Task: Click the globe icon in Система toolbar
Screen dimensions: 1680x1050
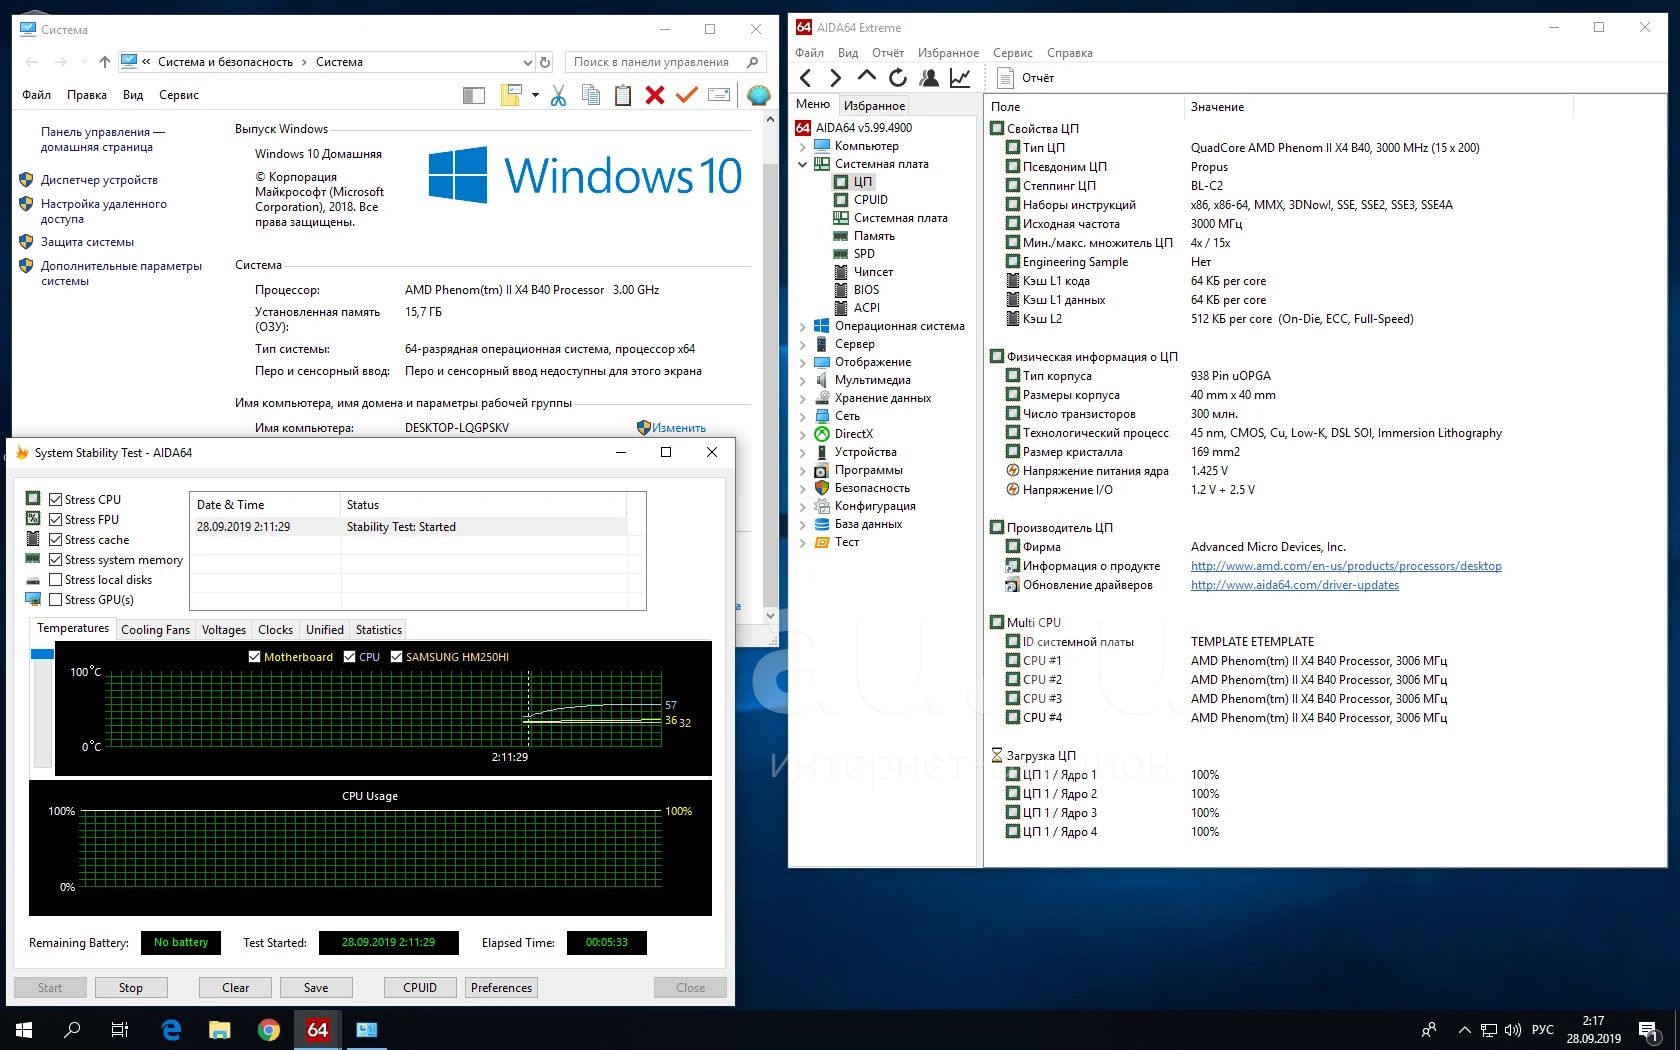Action: coord(759,95)
